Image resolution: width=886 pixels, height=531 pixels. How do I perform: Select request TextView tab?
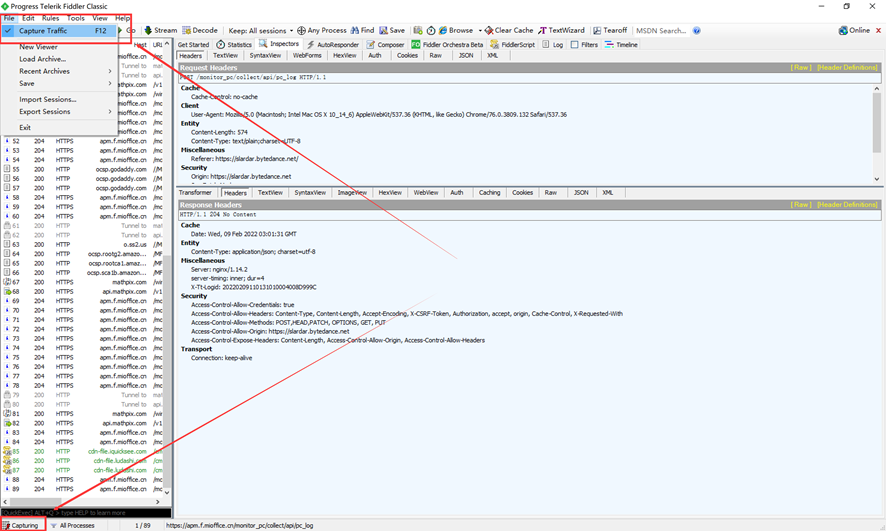click(225, 55)
